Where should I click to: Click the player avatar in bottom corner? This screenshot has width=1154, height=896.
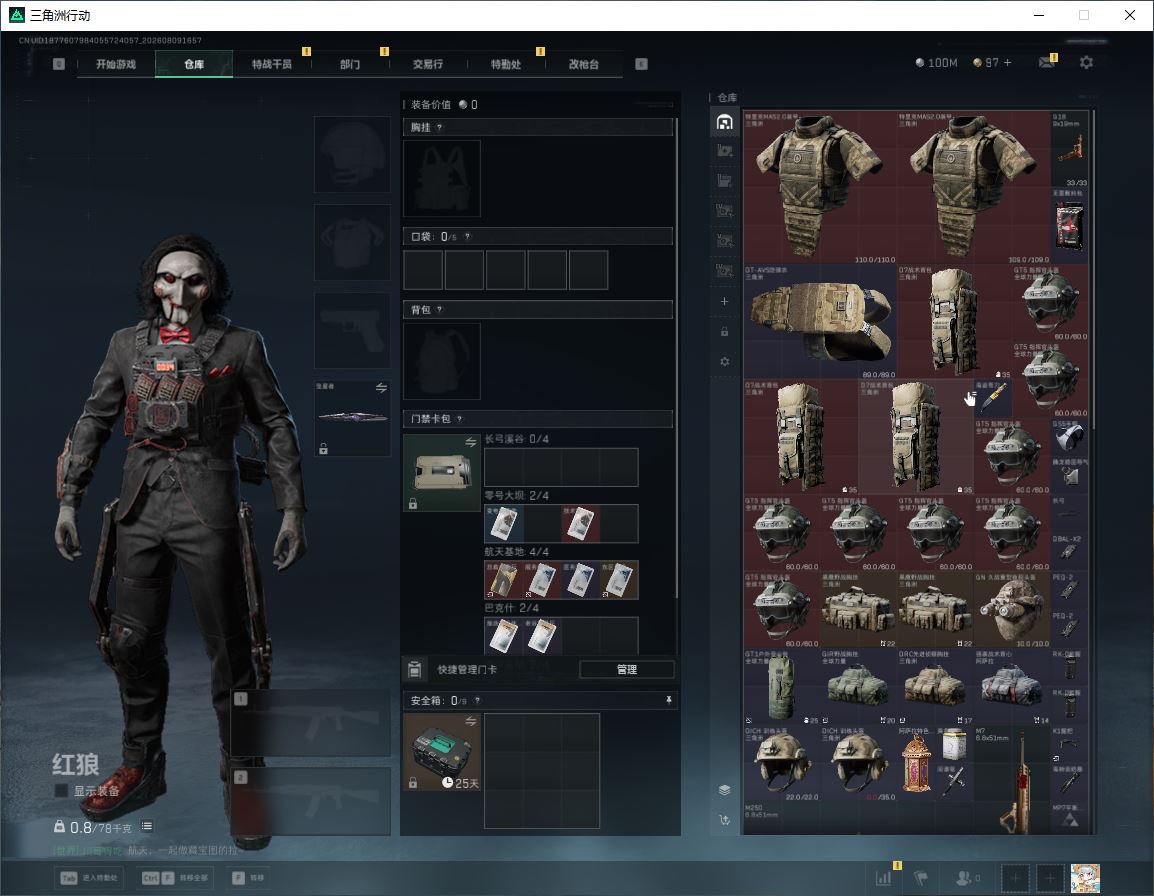tap(1085, 878)
